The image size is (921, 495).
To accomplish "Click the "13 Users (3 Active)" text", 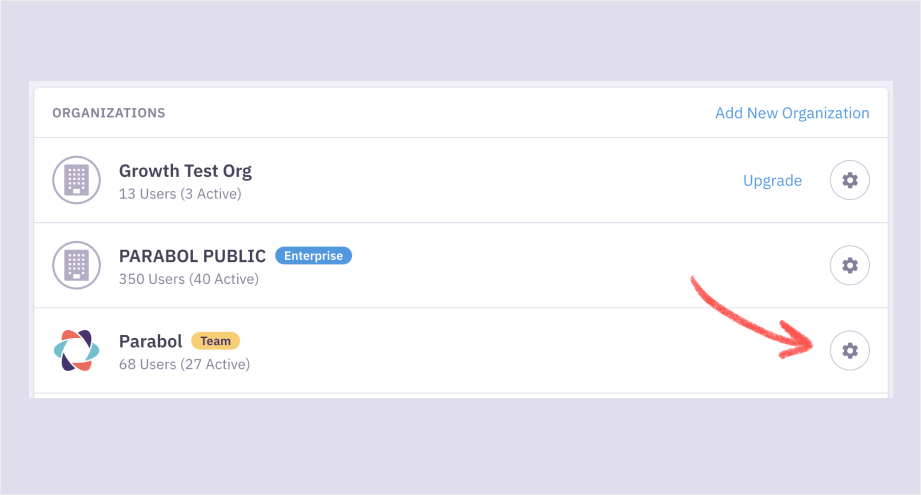I will coord(180,193).
